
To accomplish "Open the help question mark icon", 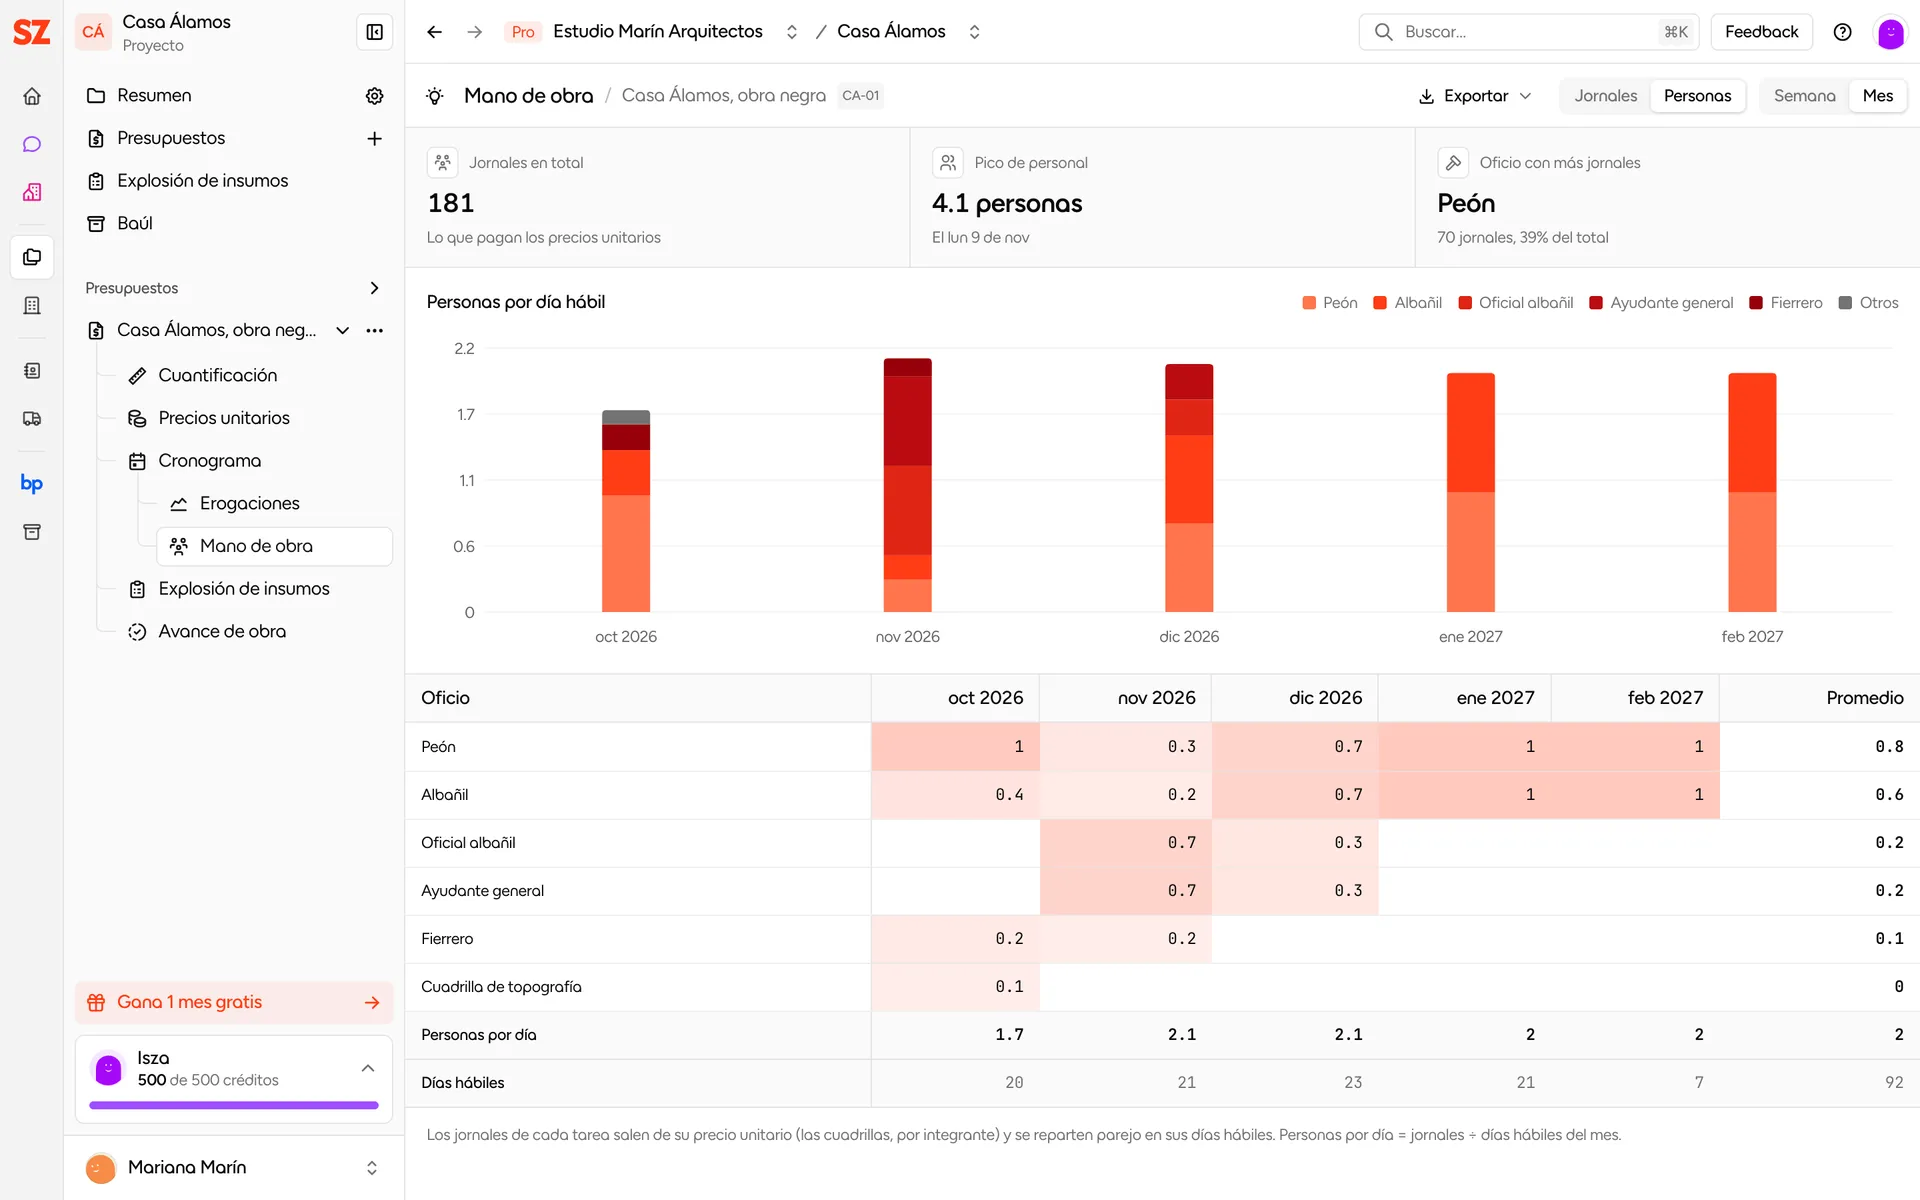I will [x=1843, y=32].
